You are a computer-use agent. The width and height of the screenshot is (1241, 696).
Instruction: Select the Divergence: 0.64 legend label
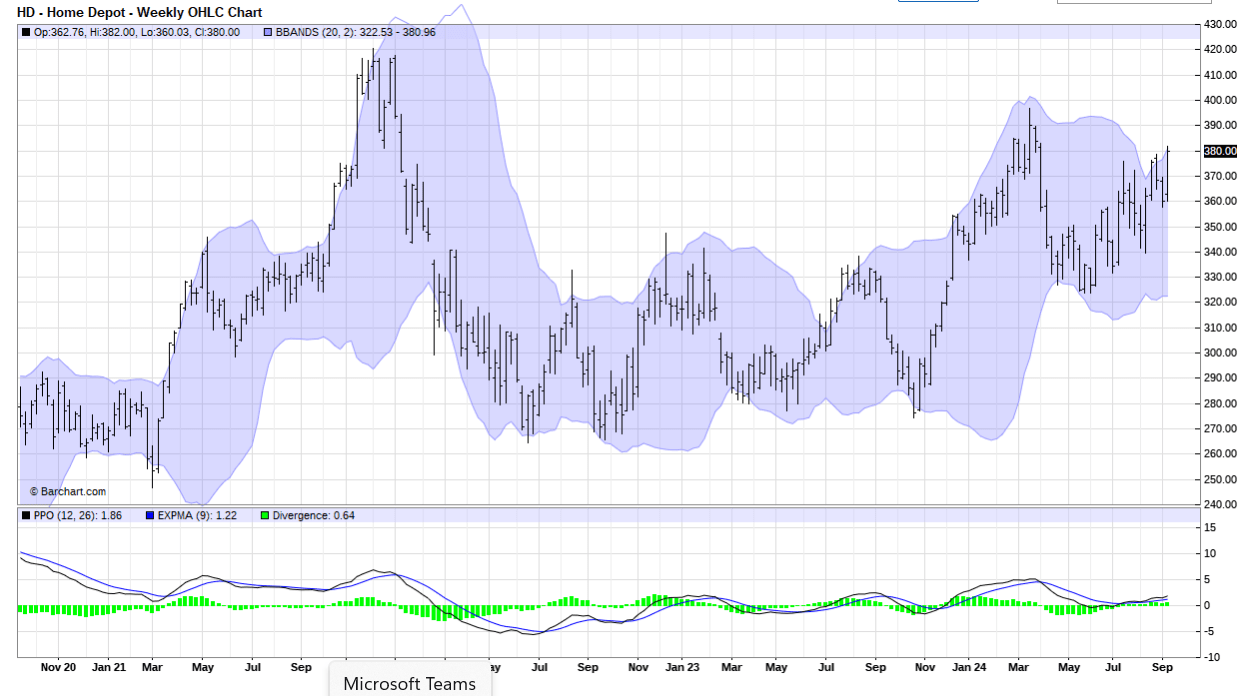pos(314,516)
